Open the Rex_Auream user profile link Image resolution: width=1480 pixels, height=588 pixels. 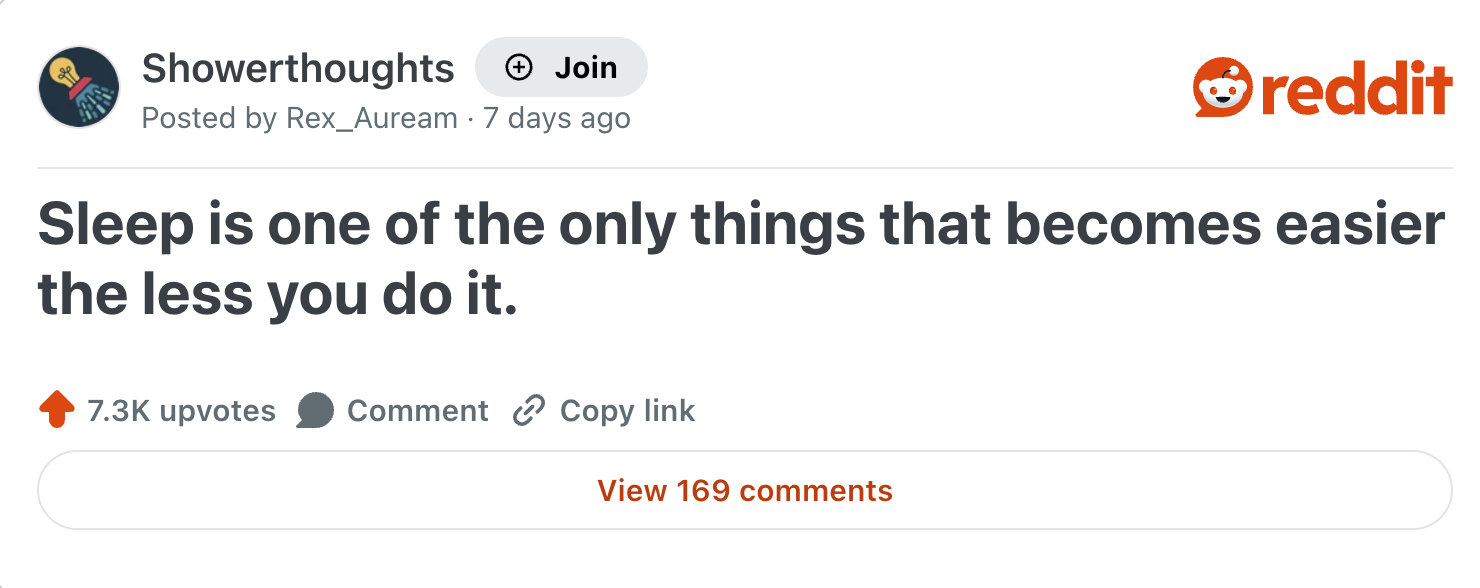pyautogui.click(x=371, y=119)
